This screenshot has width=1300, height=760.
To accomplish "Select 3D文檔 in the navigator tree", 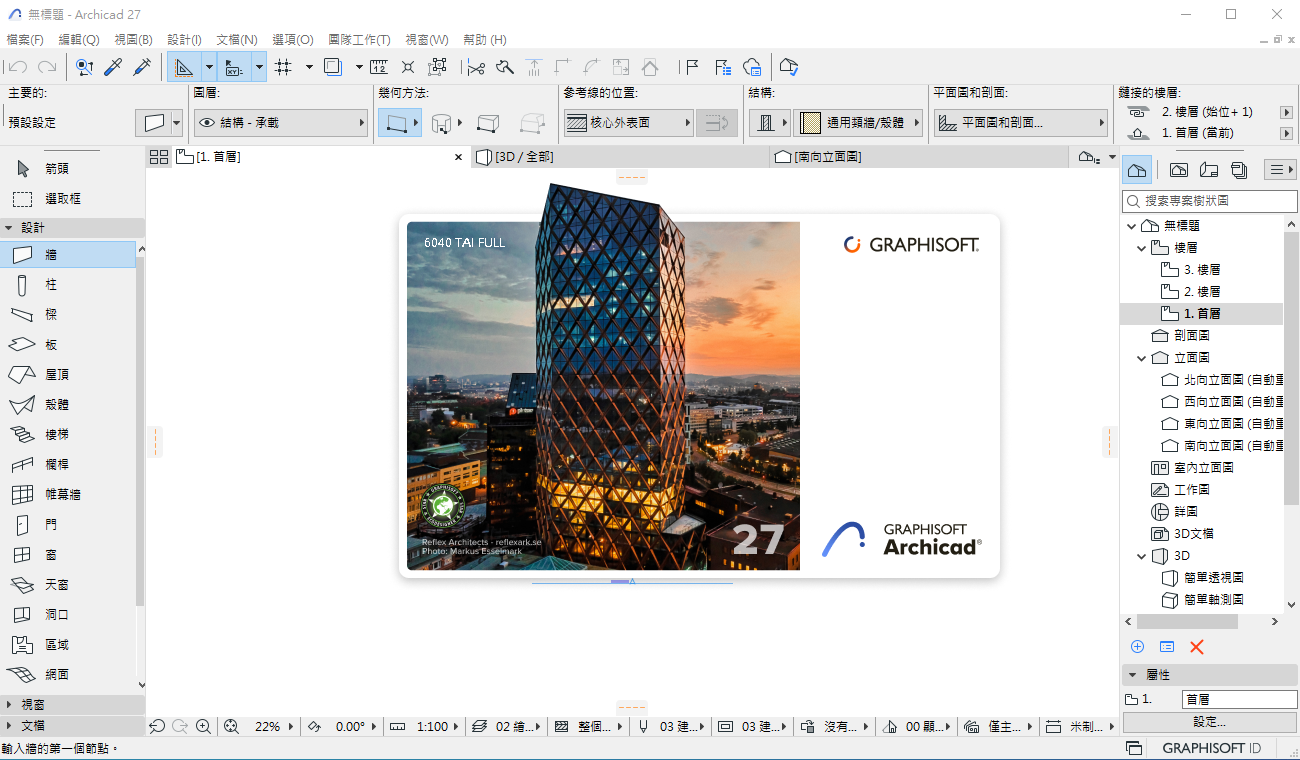I will (x=1193, y=533).
